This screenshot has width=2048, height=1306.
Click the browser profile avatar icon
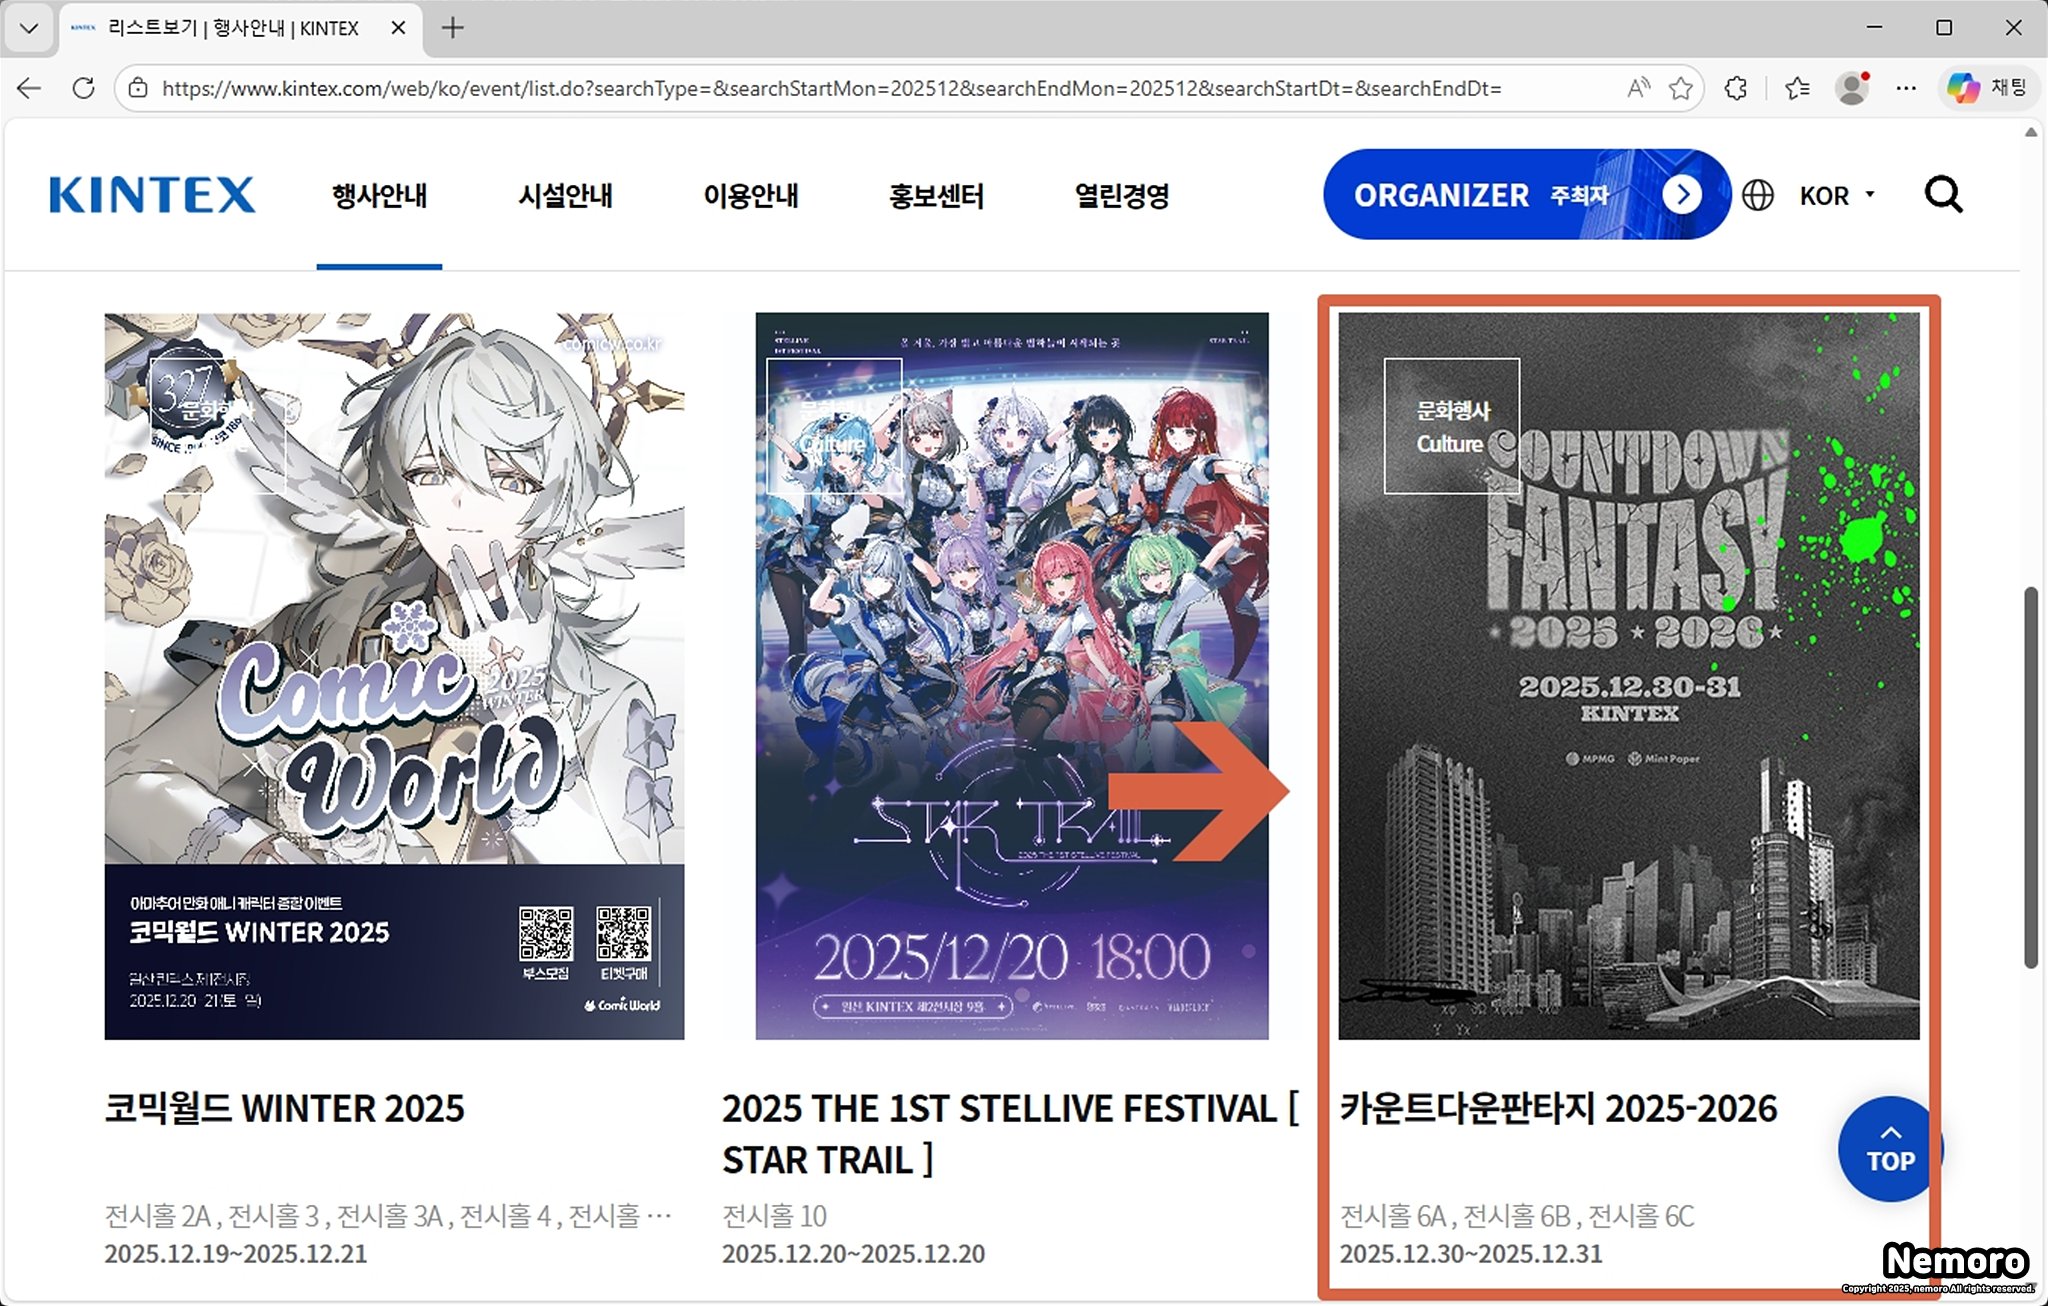1852,88
